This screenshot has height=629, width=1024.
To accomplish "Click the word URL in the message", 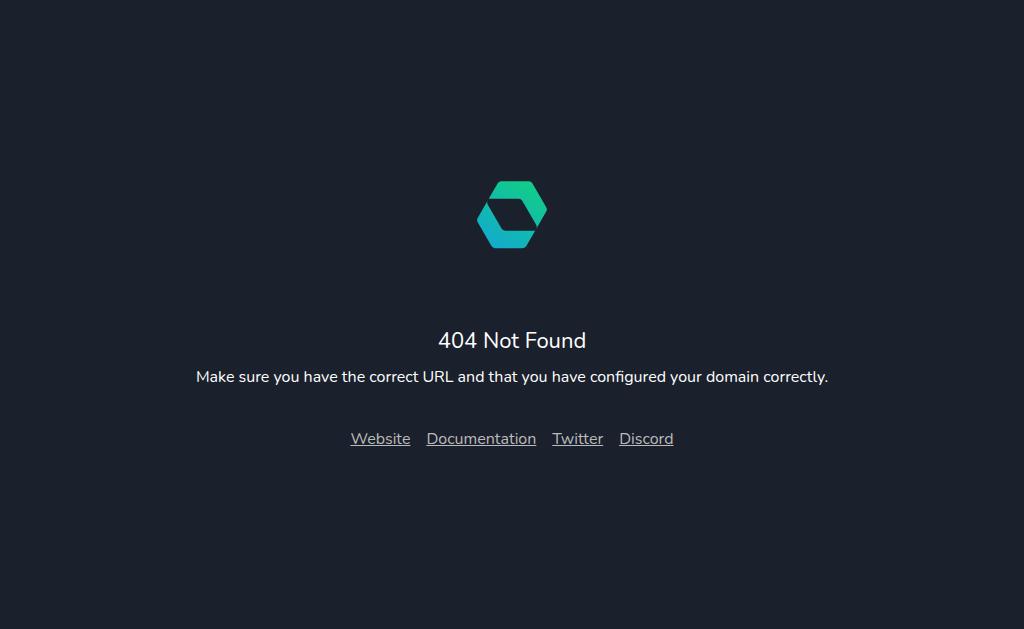I will coord(438,377).
